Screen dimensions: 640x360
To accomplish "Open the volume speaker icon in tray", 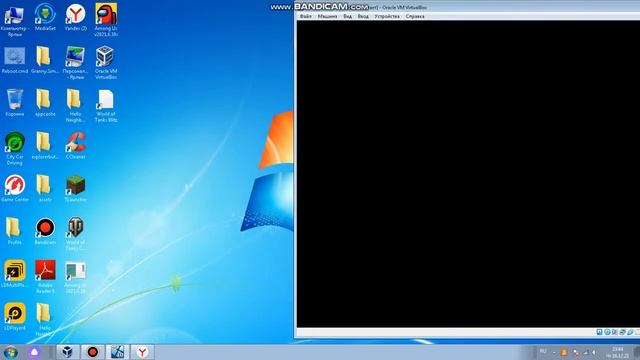I will click(594, 352).
